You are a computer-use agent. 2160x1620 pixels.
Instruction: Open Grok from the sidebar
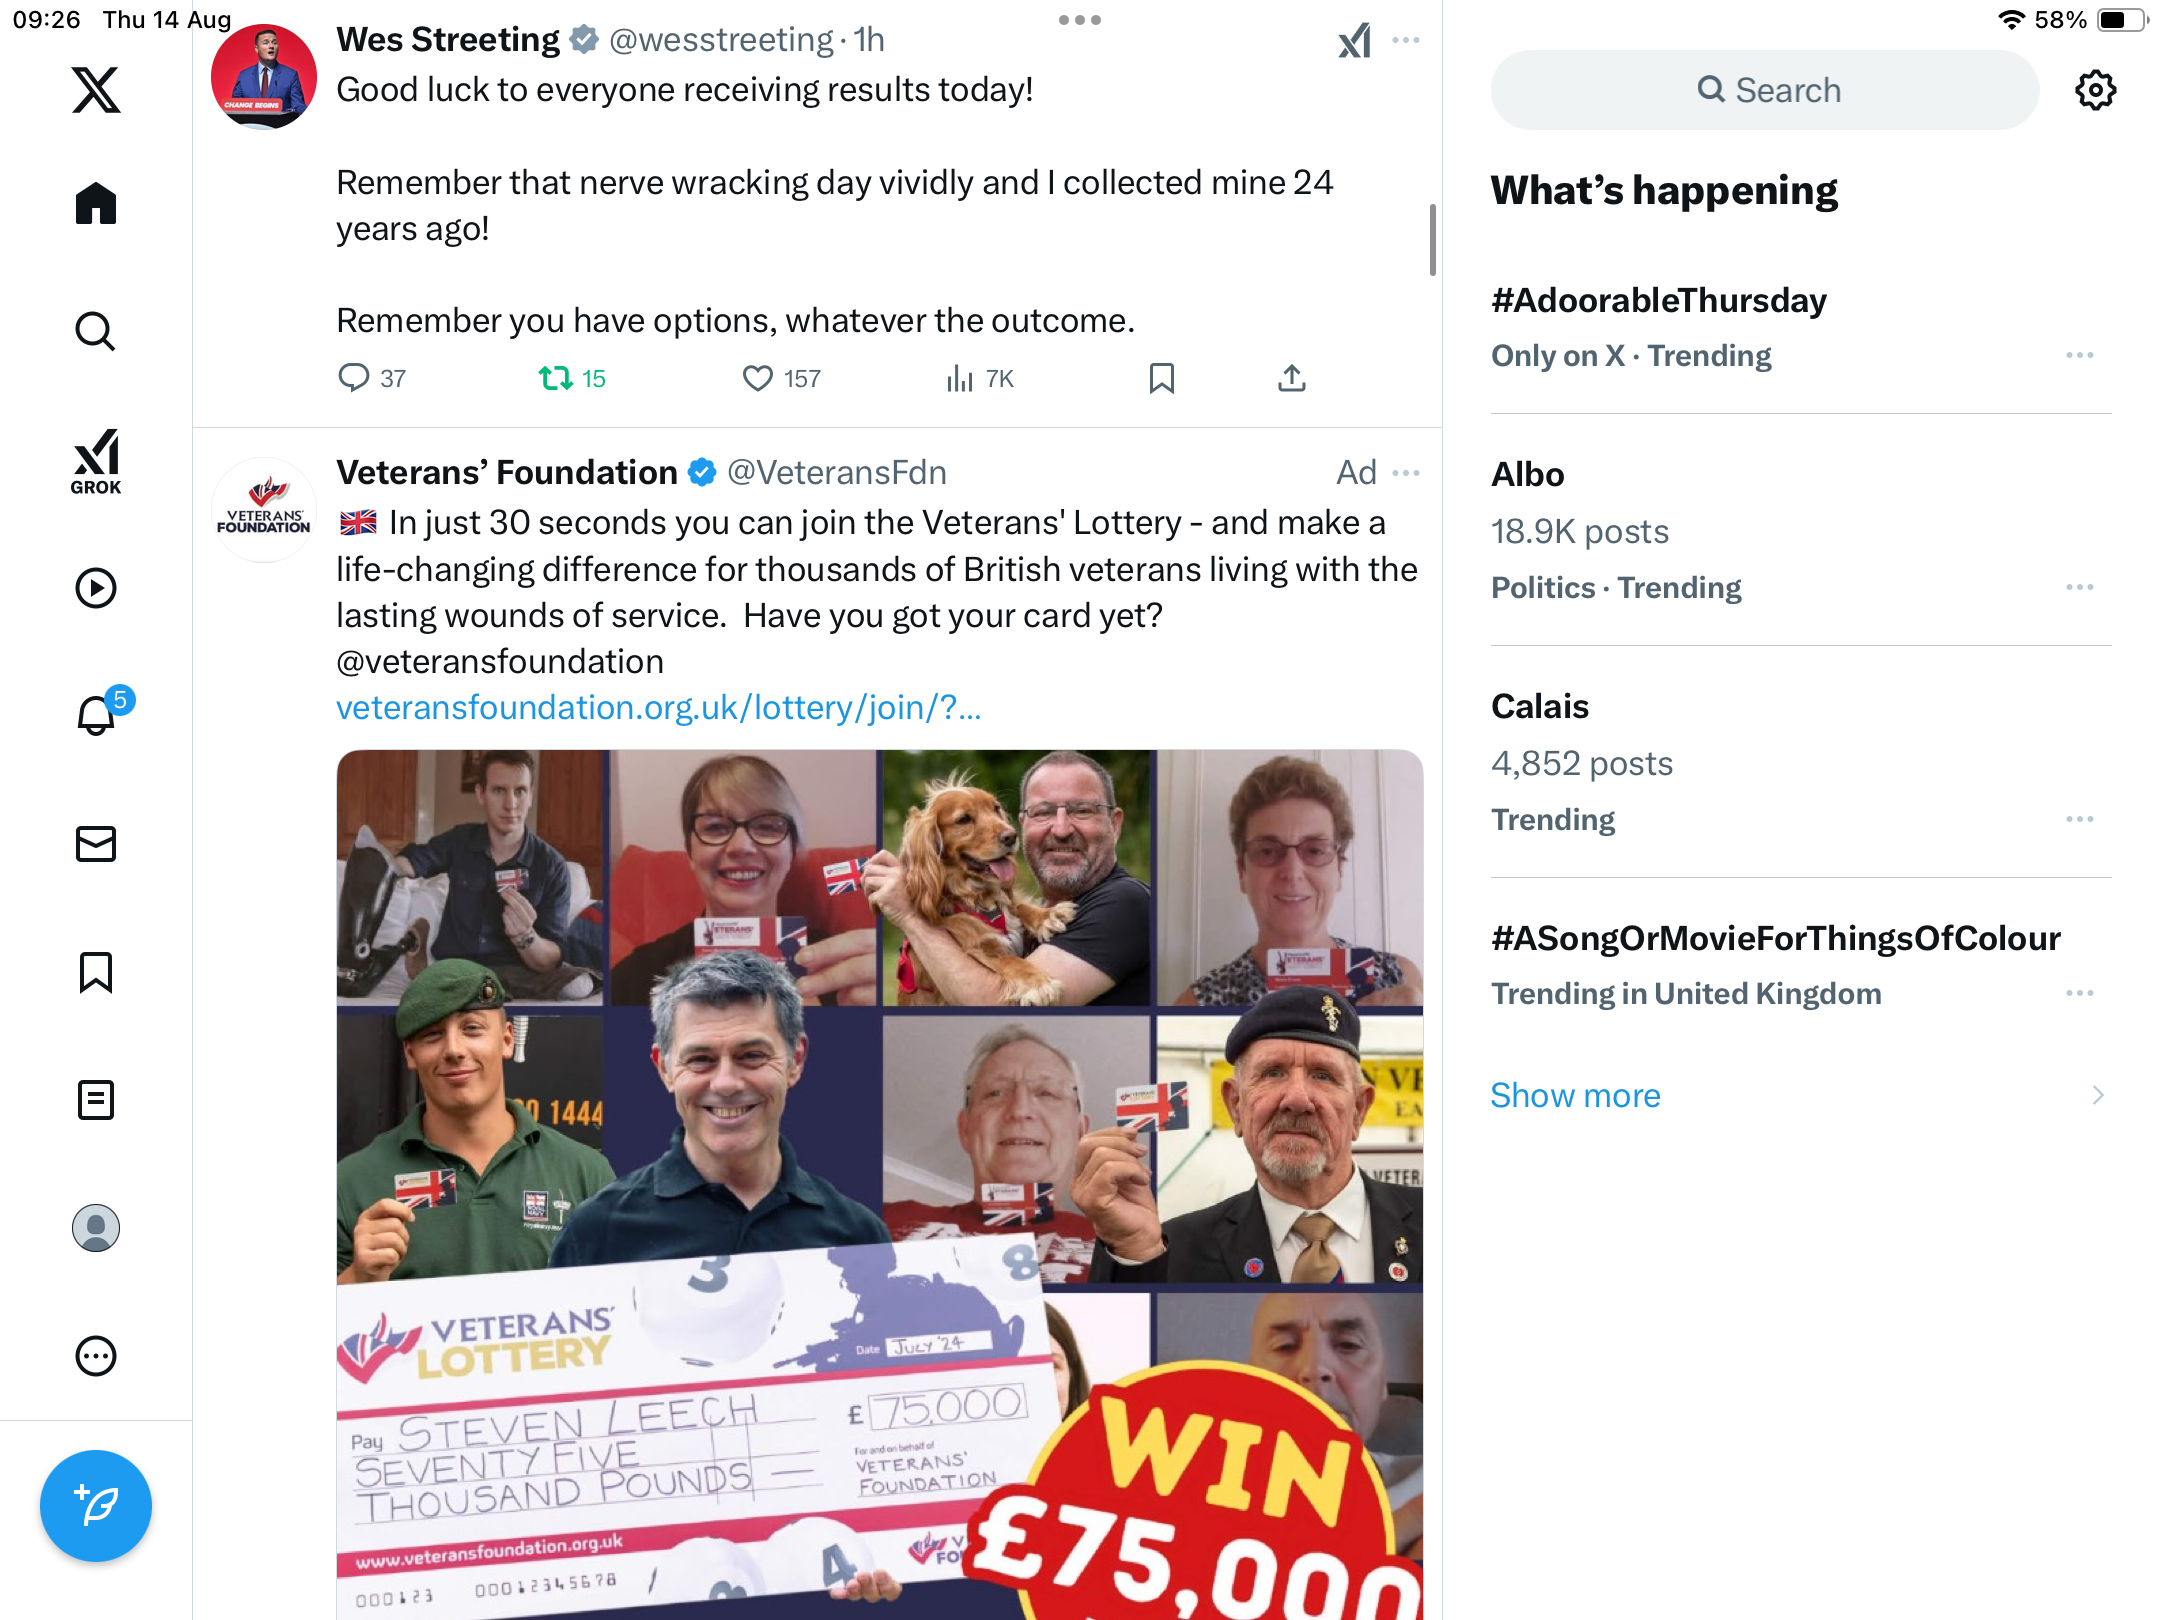click(96, 461)
